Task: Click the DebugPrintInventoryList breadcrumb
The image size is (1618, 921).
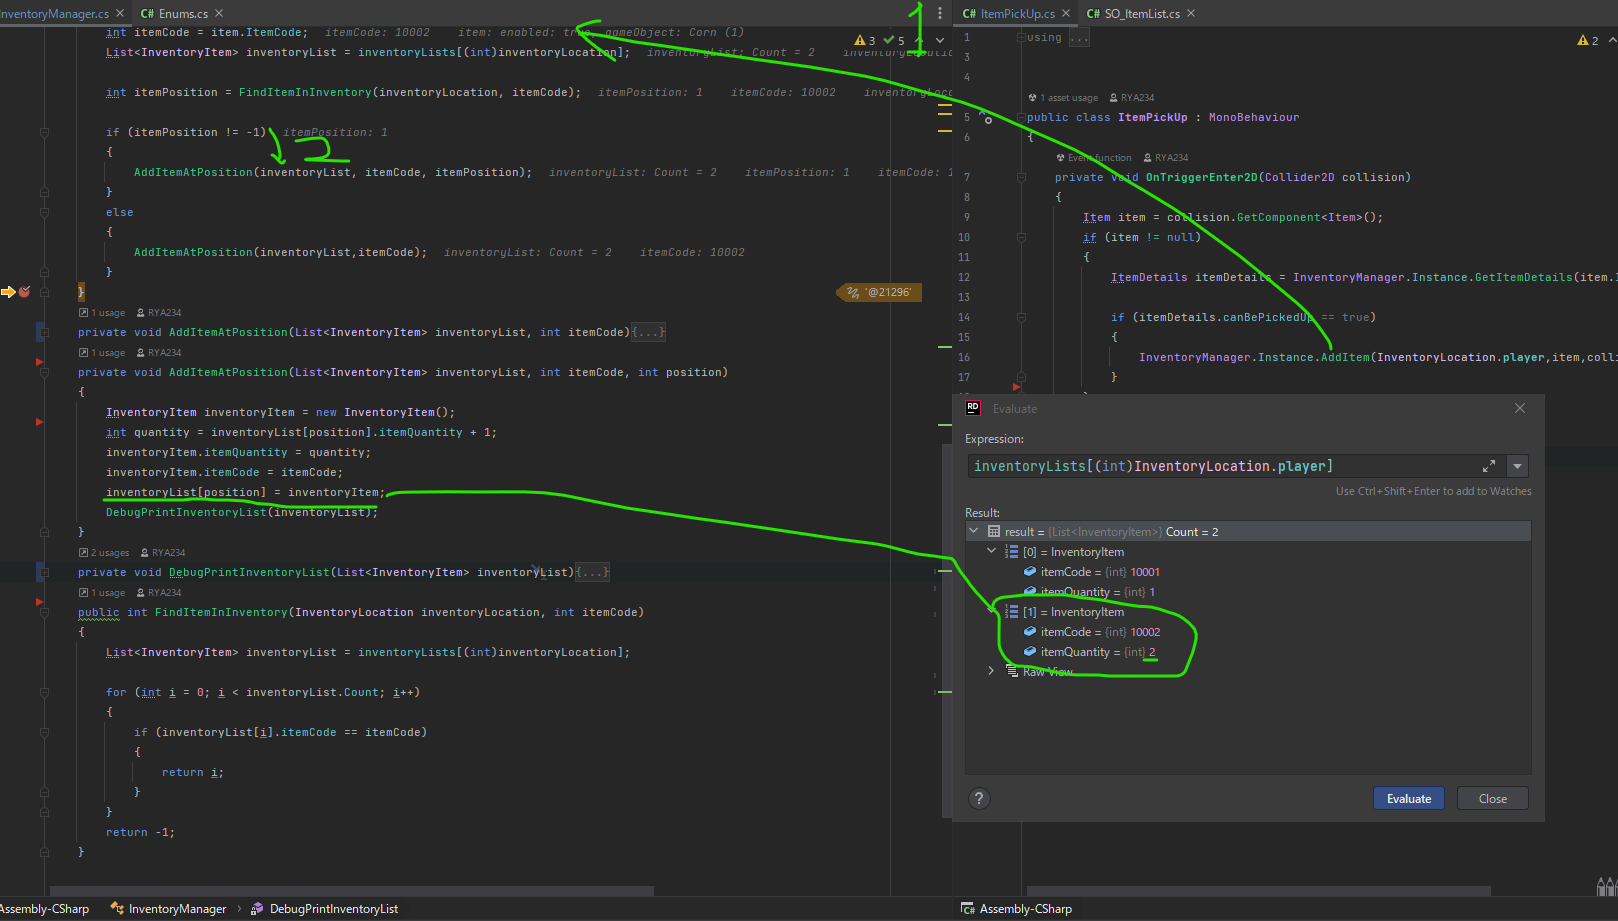Action: tap(325, 909)
